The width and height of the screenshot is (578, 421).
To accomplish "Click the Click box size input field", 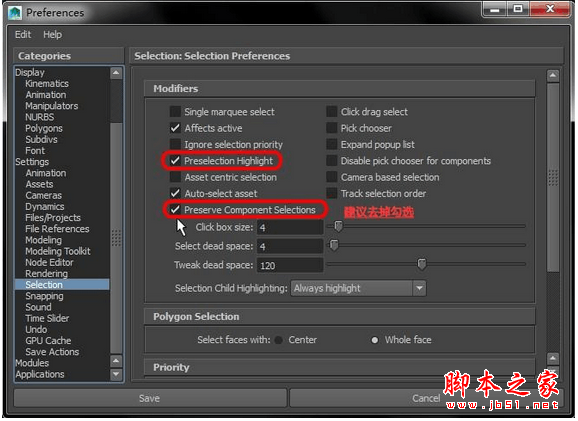I will pyautogui.click(x=290, y=227).
